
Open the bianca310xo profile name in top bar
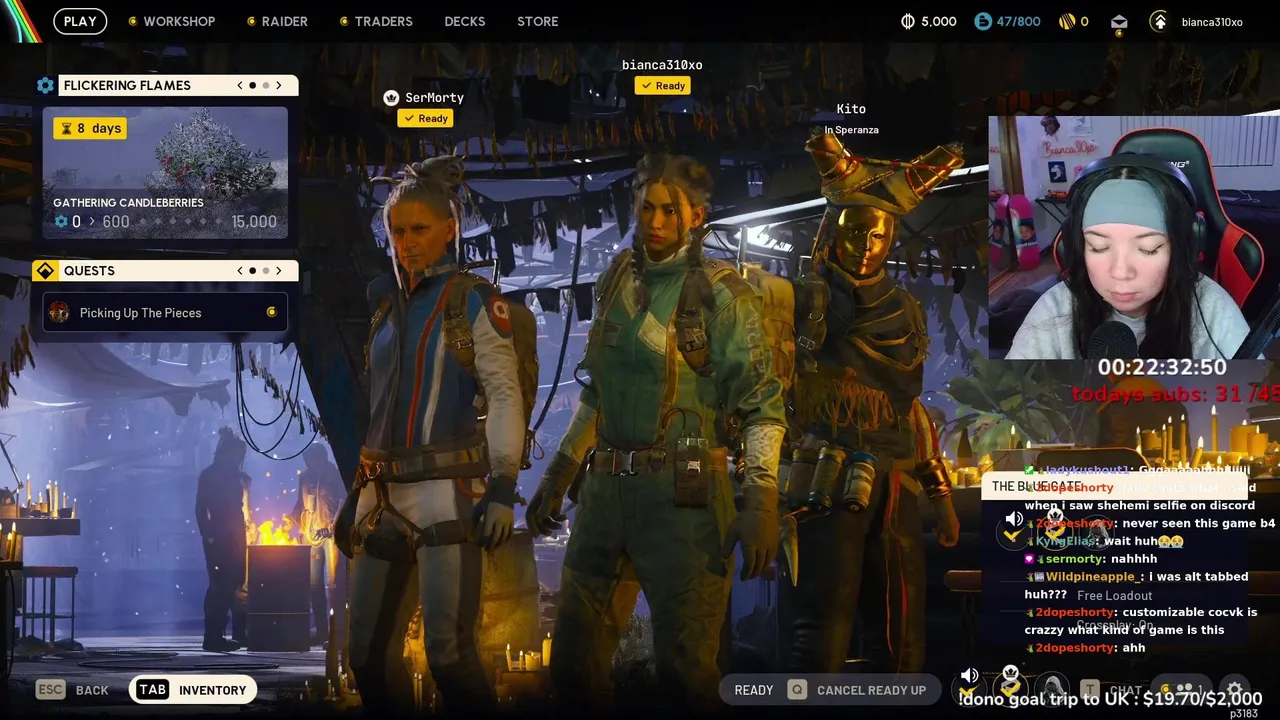pos(1212,22)
